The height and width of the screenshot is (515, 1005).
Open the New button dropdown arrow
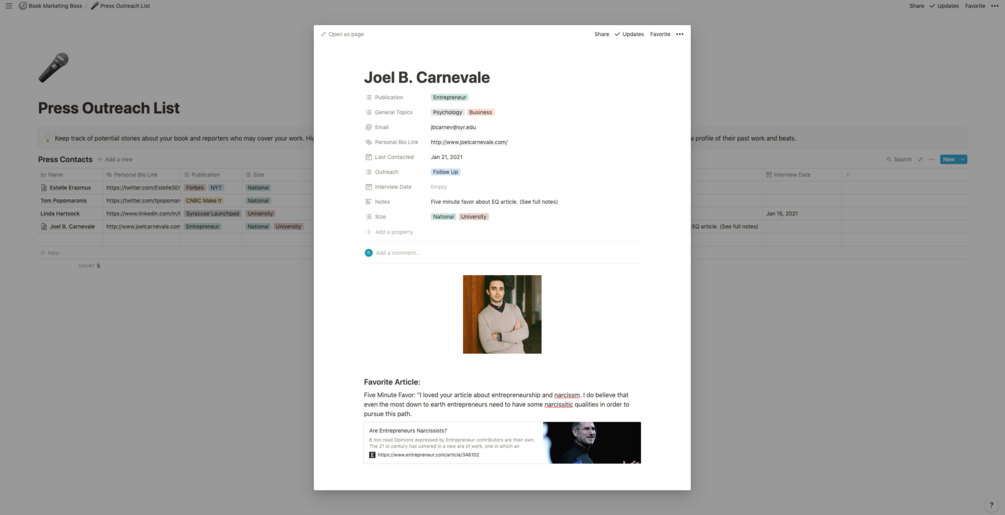pos(963,159)
